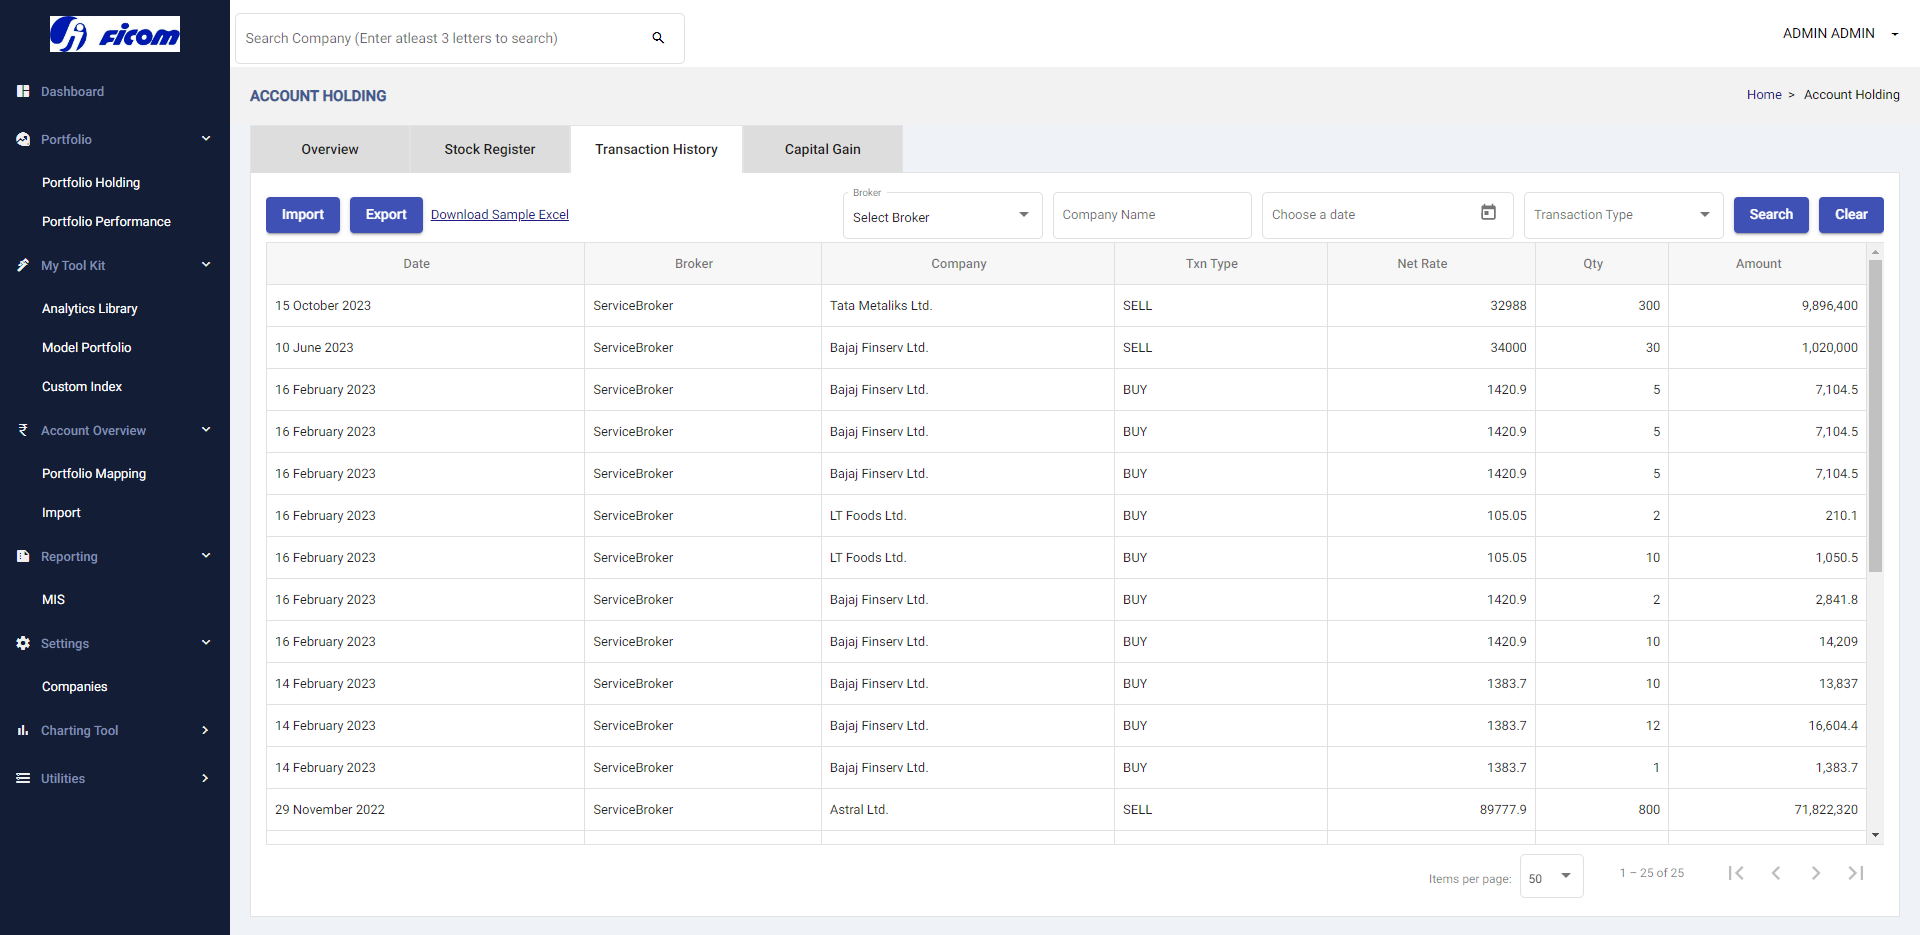Click table scrollbar up arrow

click(1875, 251)
